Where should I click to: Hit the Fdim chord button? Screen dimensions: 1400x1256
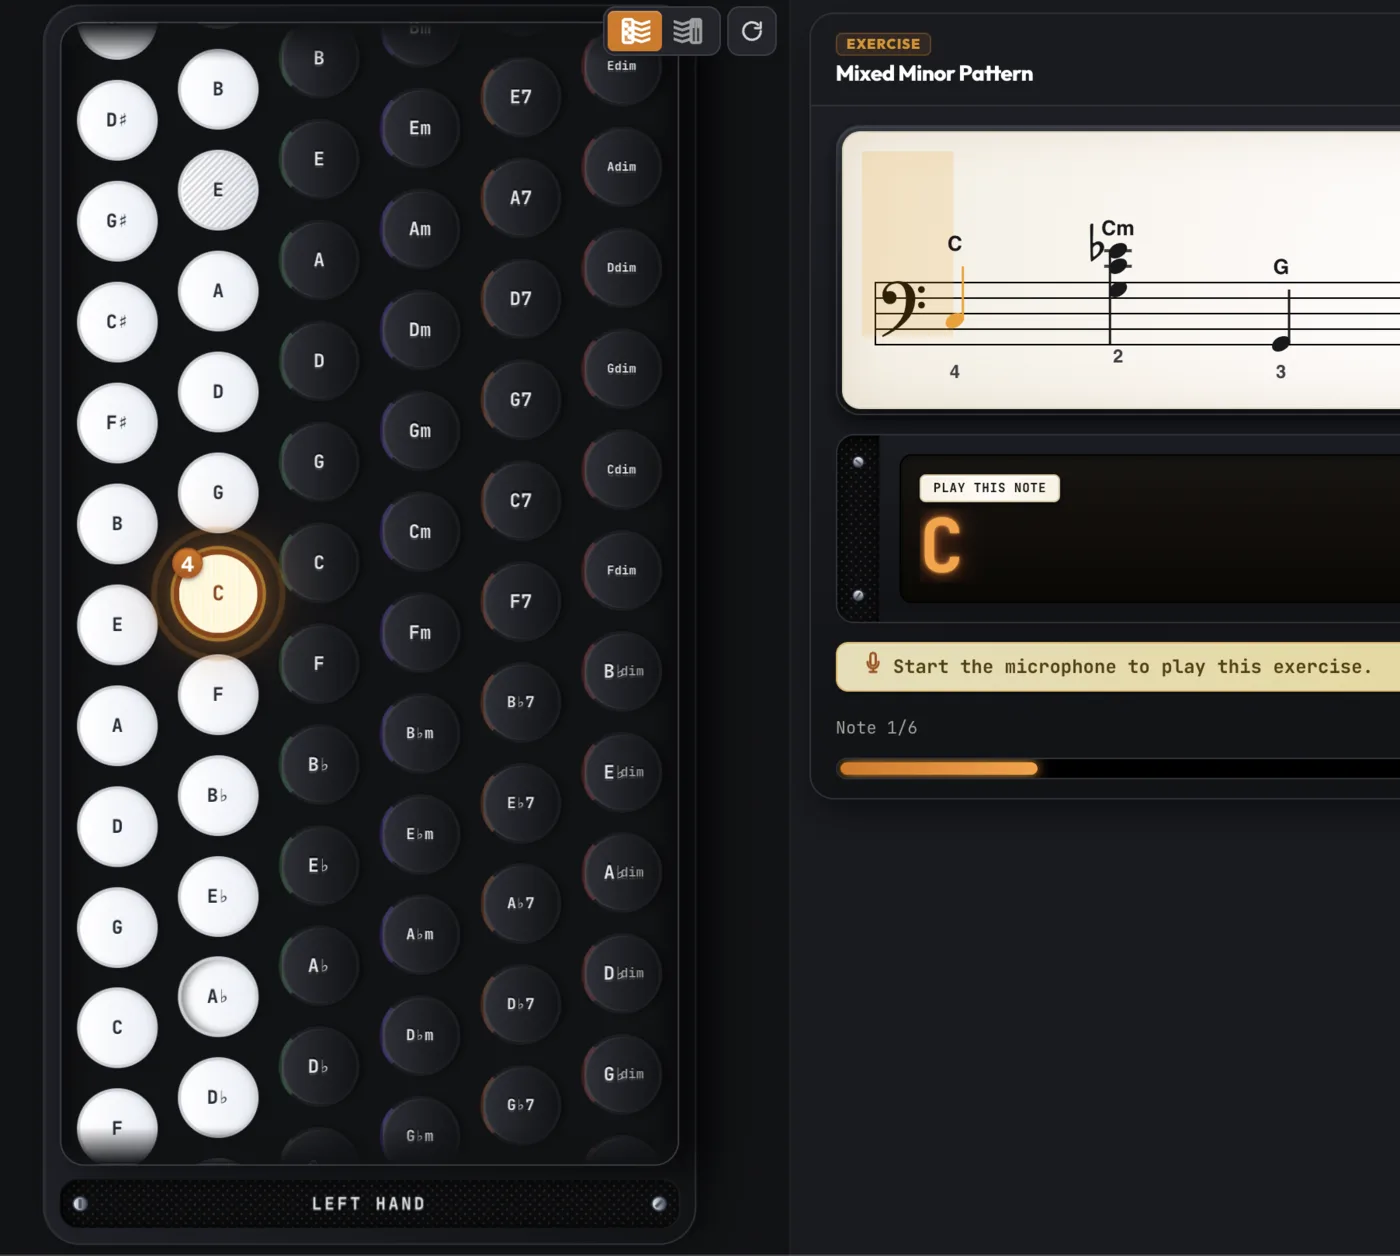(x=622, y=571)
